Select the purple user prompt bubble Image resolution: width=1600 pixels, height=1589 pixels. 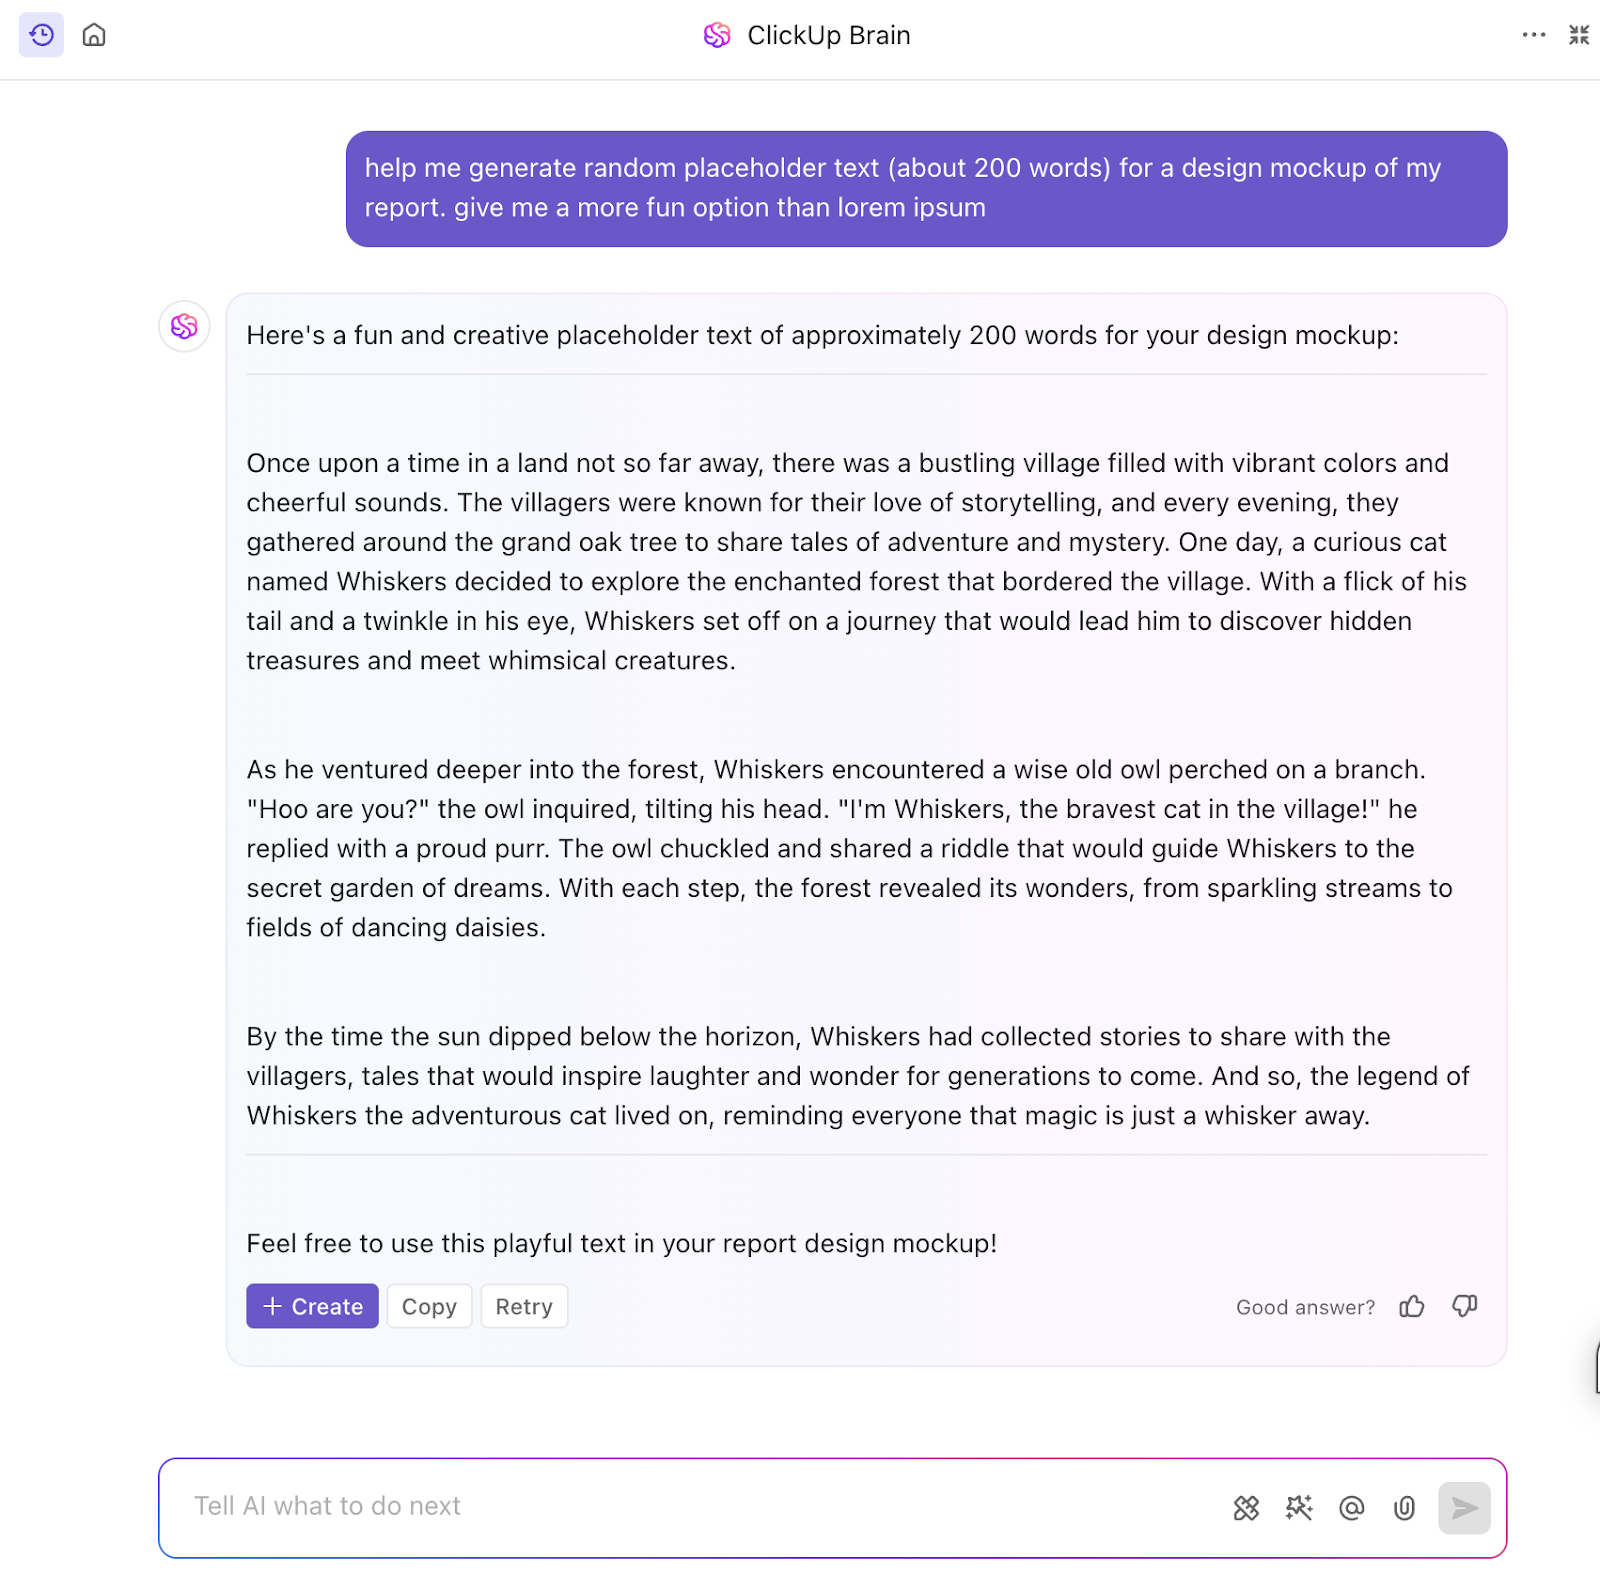925,188
